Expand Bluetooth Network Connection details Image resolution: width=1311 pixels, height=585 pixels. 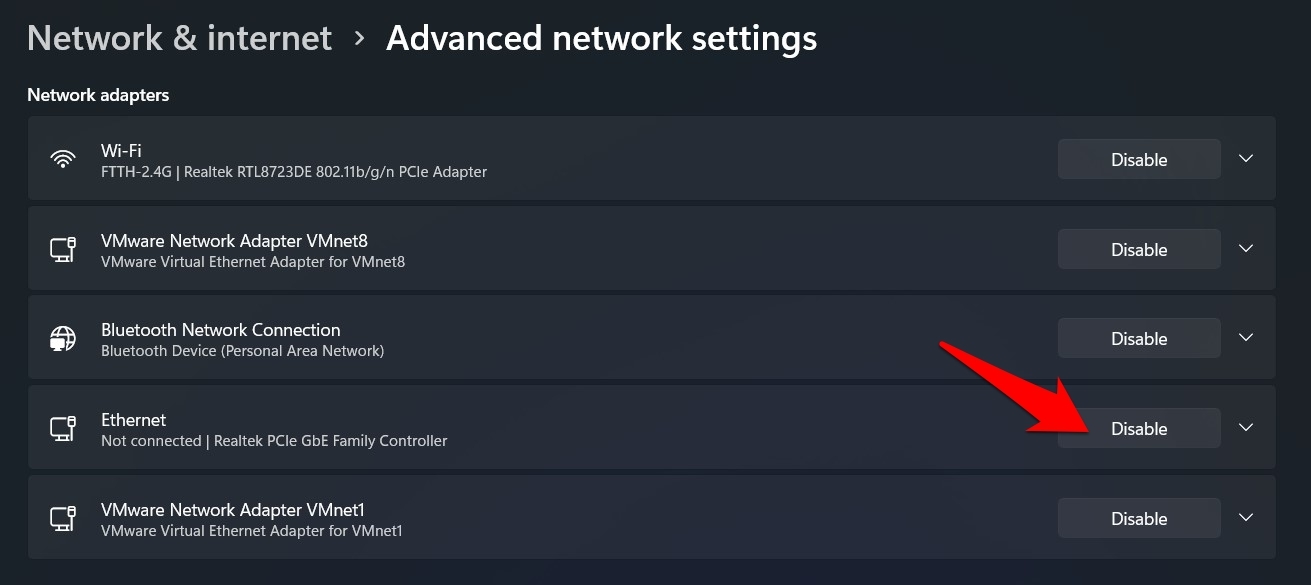coord(1246,338)
